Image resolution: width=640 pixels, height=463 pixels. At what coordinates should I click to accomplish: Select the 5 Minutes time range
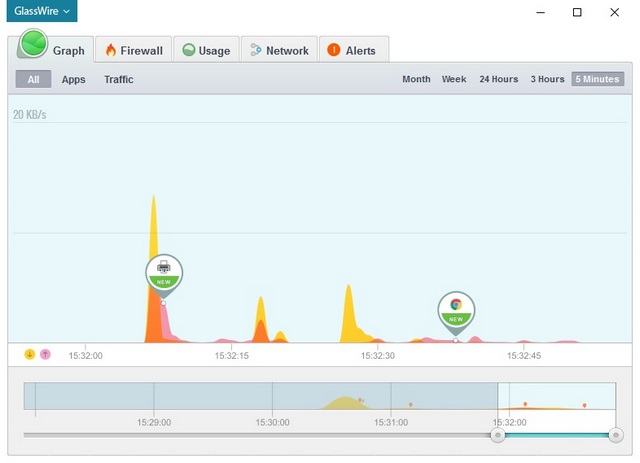point(597,79)
